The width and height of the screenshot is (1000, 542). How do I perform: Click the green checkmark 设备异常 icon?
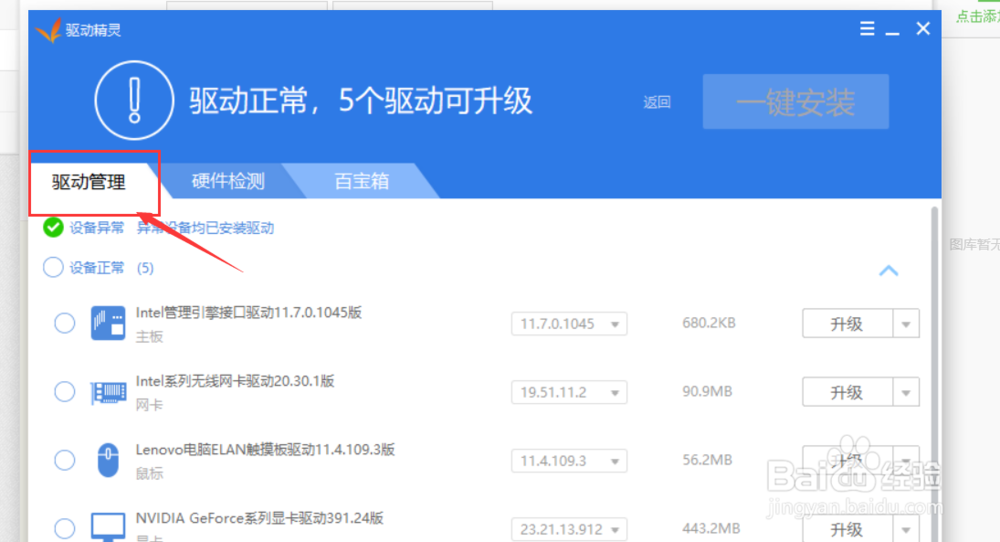pyautogui.click(x=53, y=227)
